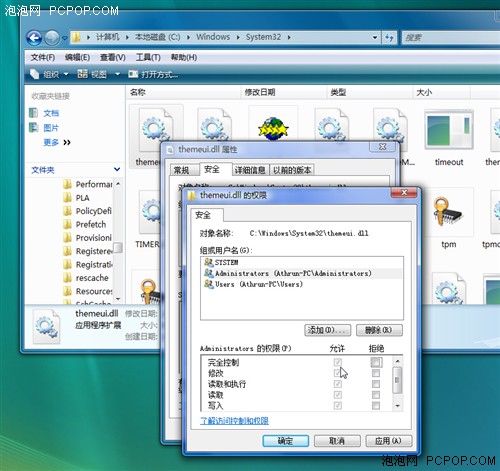Click the 确定 button
500x471 pixels.
(x=286, y=441)
